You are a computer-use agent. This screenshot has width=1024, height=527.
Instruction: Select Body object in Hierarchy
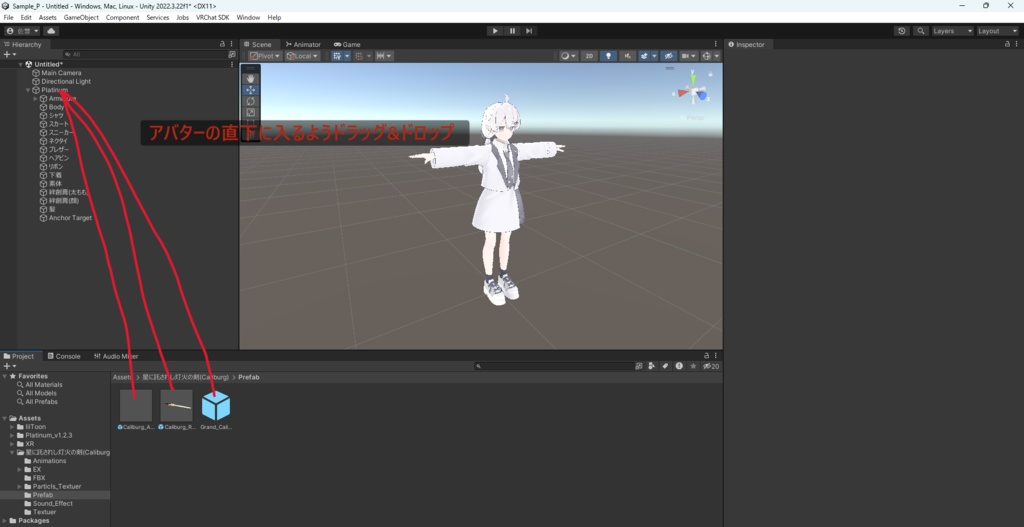pyautogui.click(x=52, y=107)
